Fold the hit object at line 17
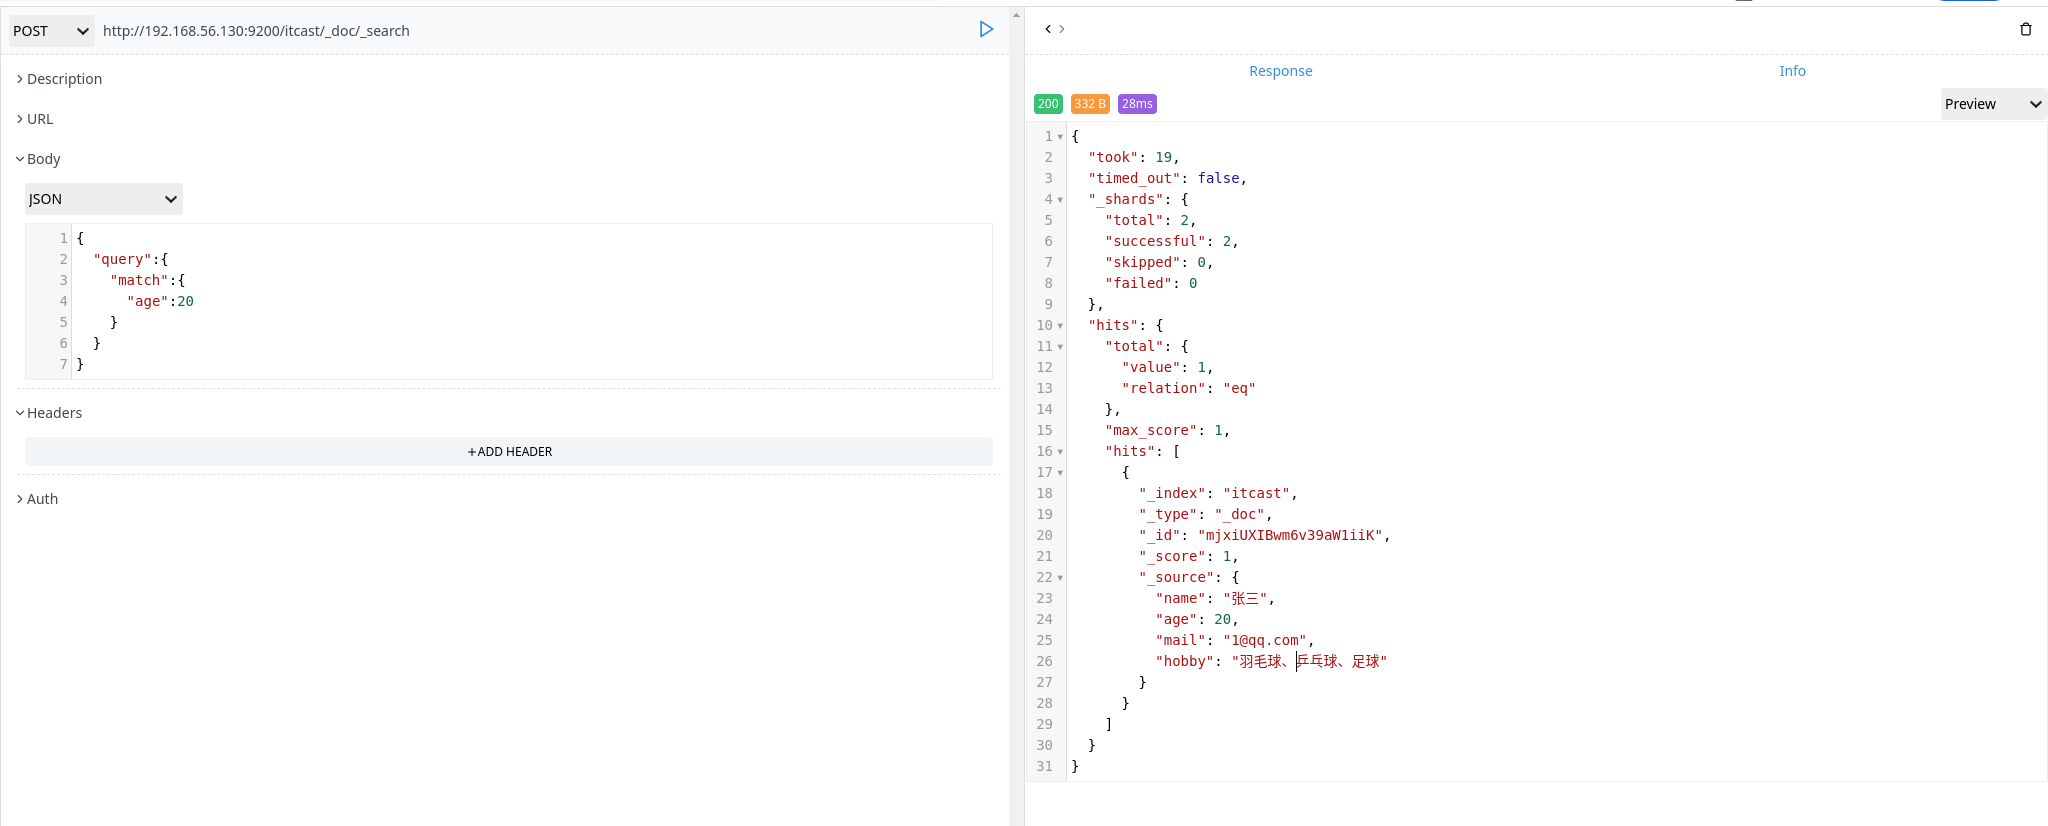 click(x=1060, y=473)
